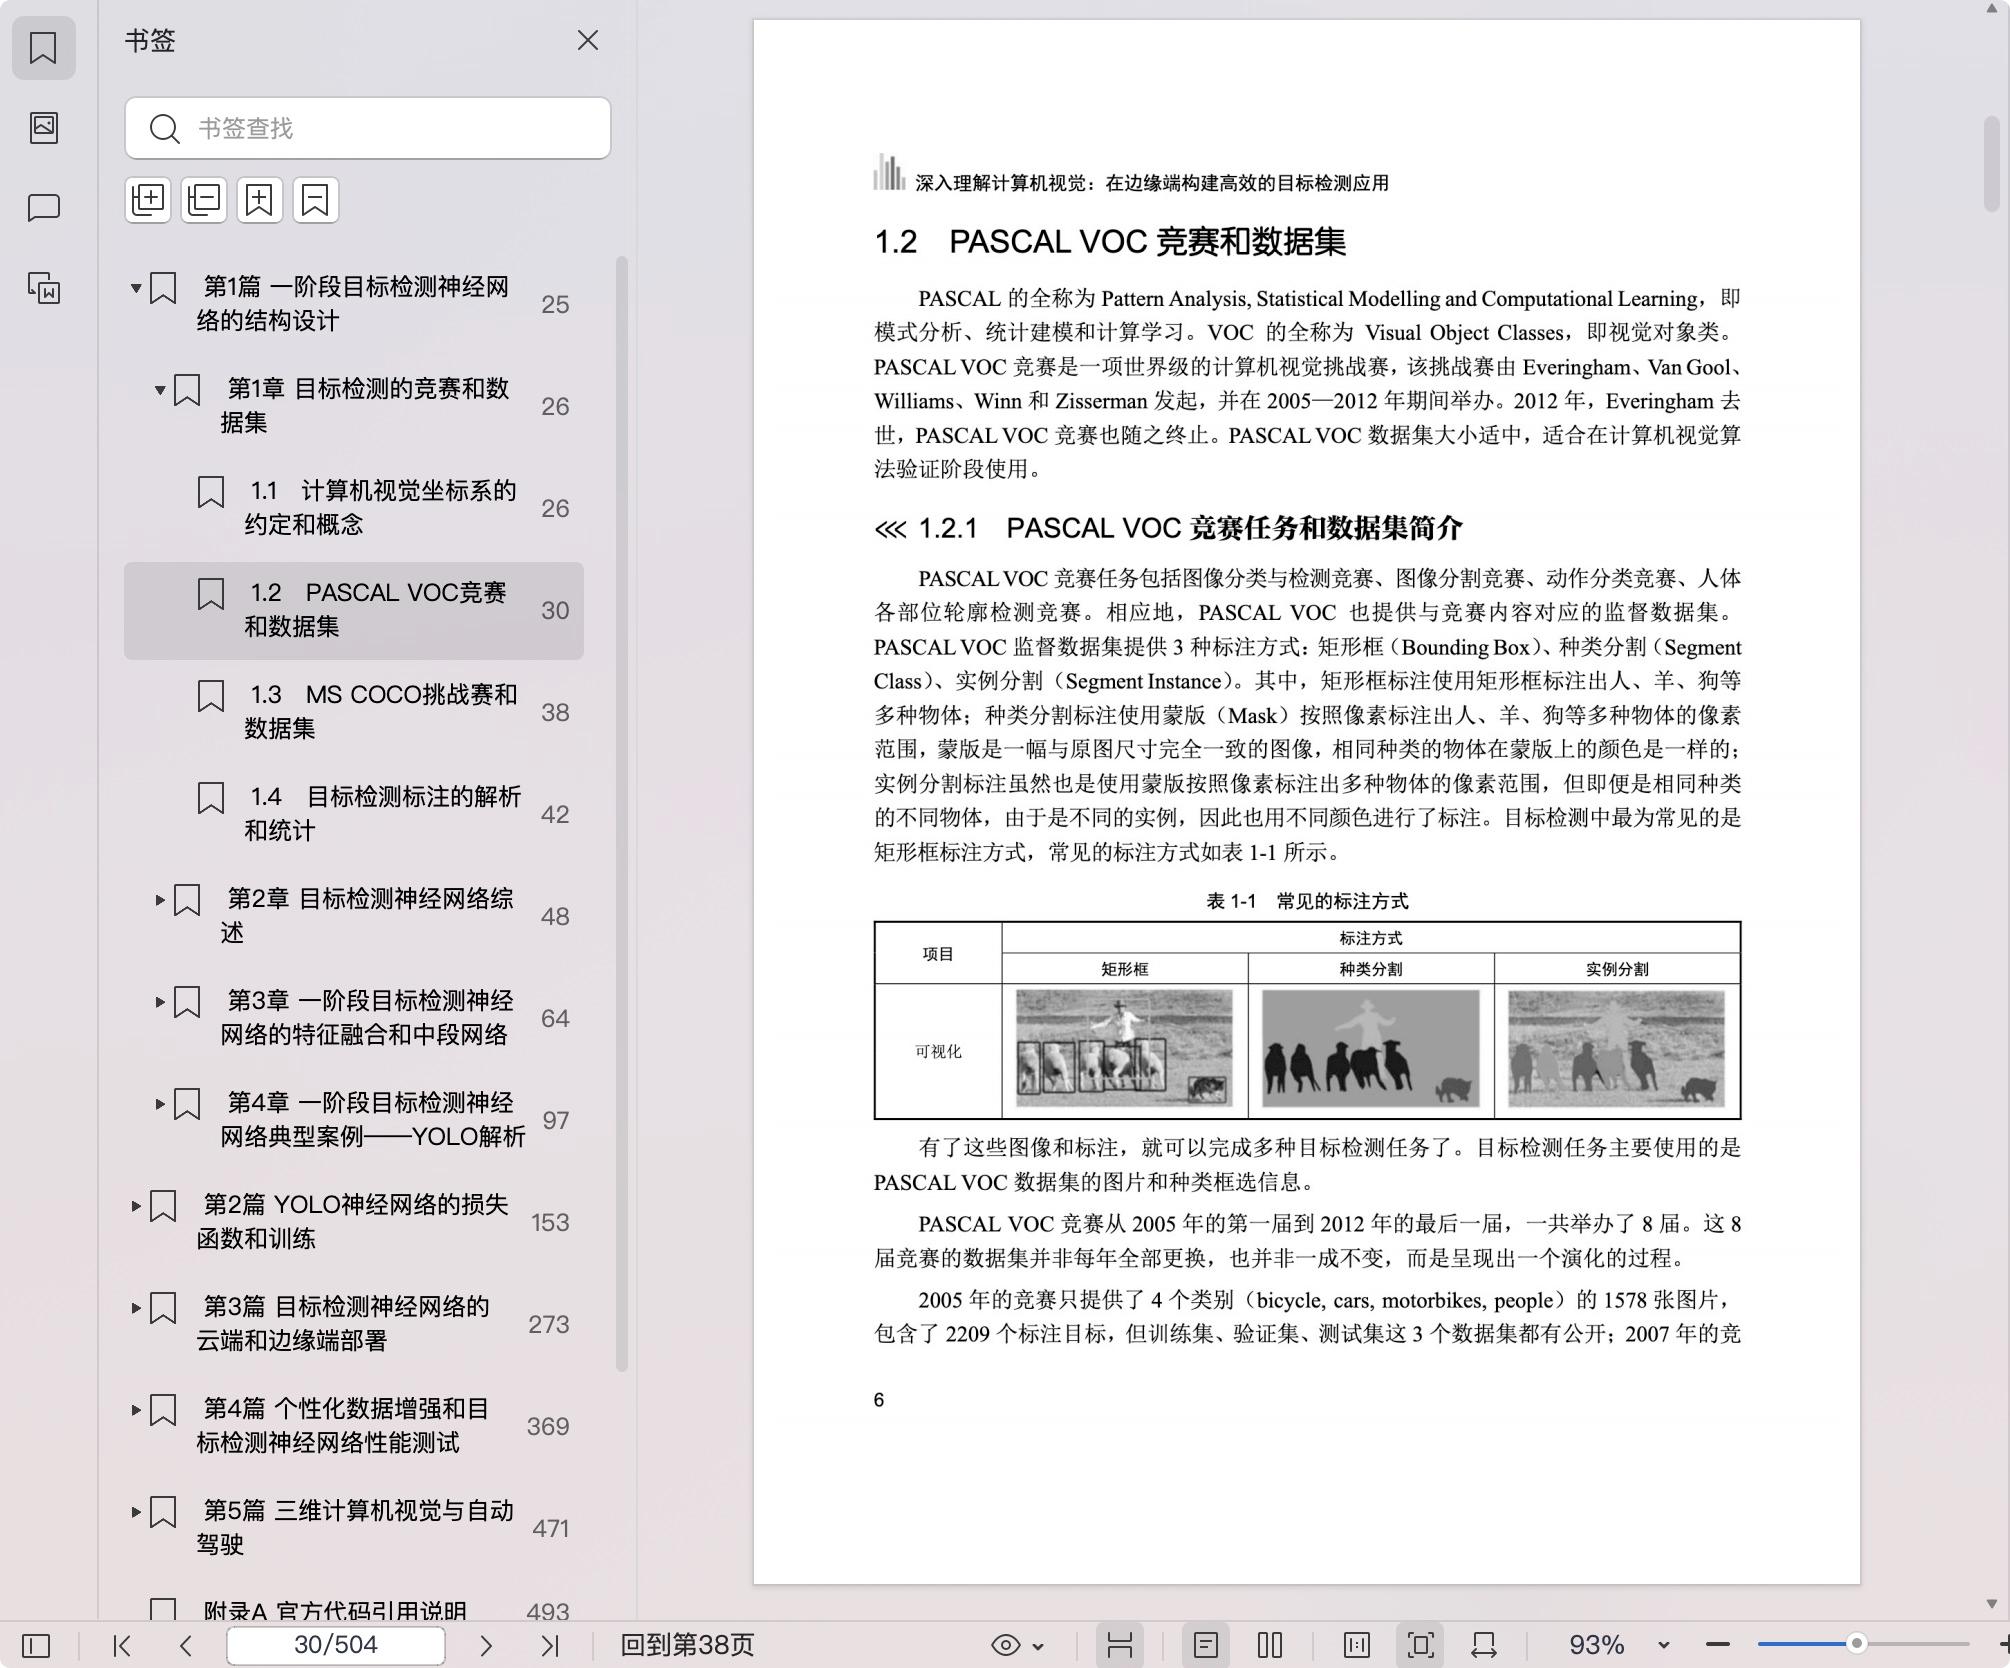Select bookmark 1.2 PASCAL VOC竞赛和数据集
This screenshot has height=1668, width=2010.
pyautogui.click(x=354, y=610)
